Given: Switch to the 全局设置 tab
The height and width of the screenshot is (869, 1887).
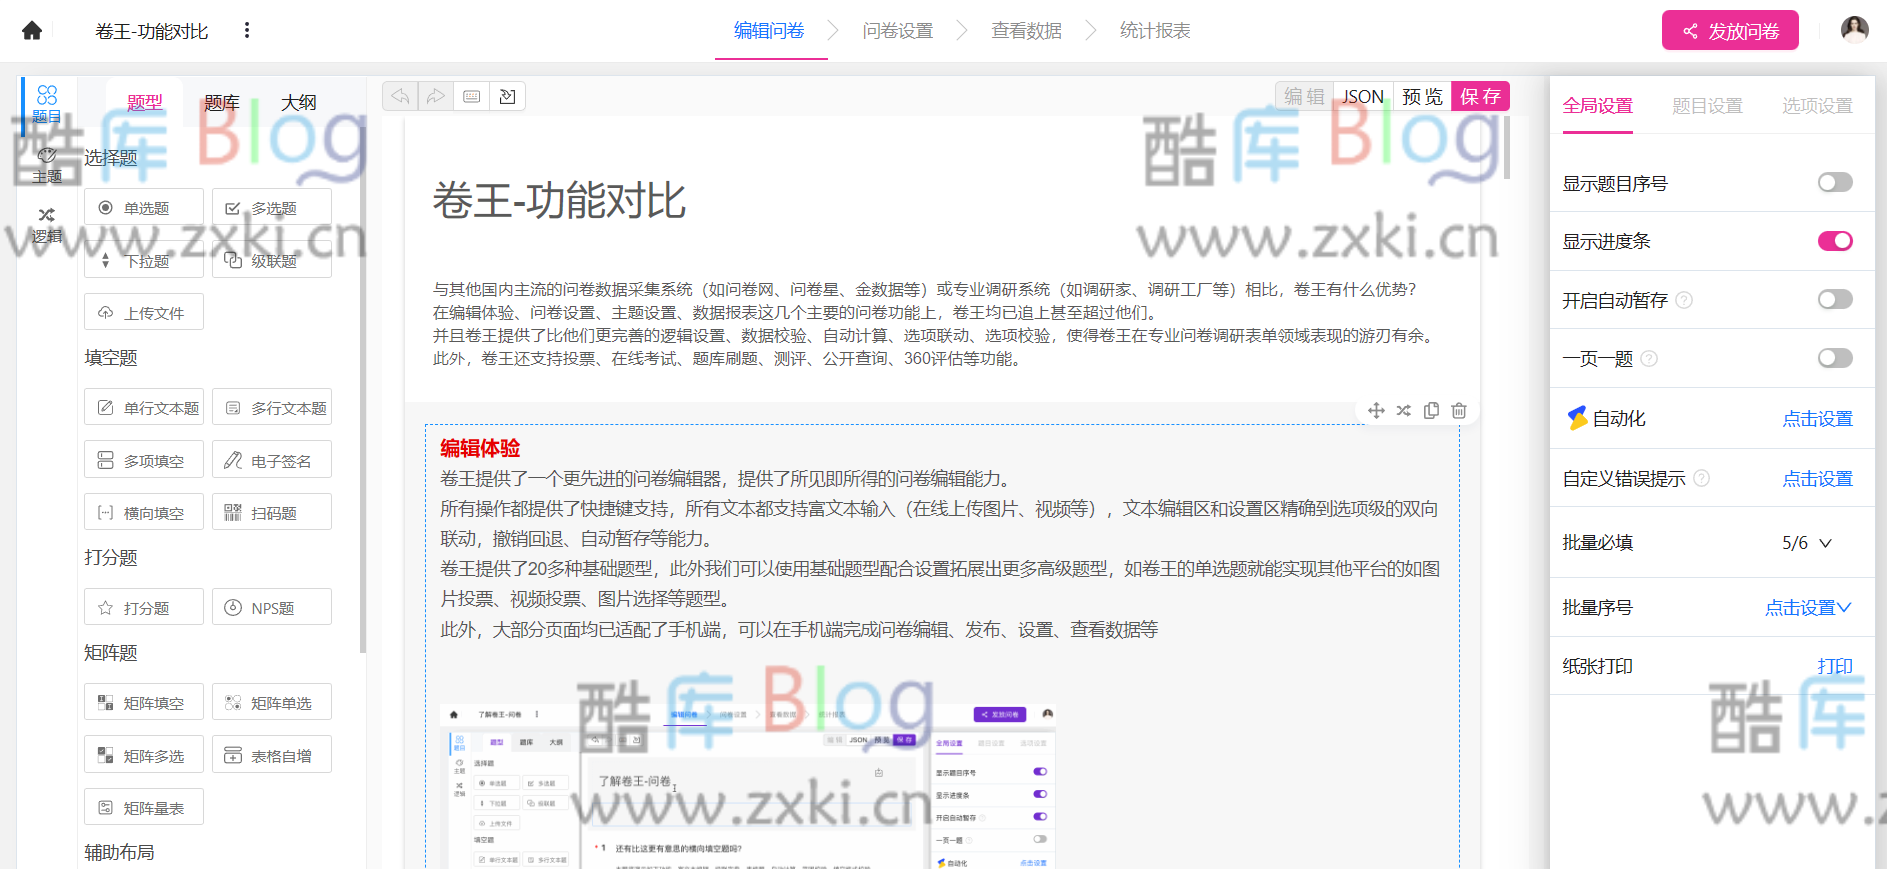Looking at the screenshot, I should (1597, 105).
